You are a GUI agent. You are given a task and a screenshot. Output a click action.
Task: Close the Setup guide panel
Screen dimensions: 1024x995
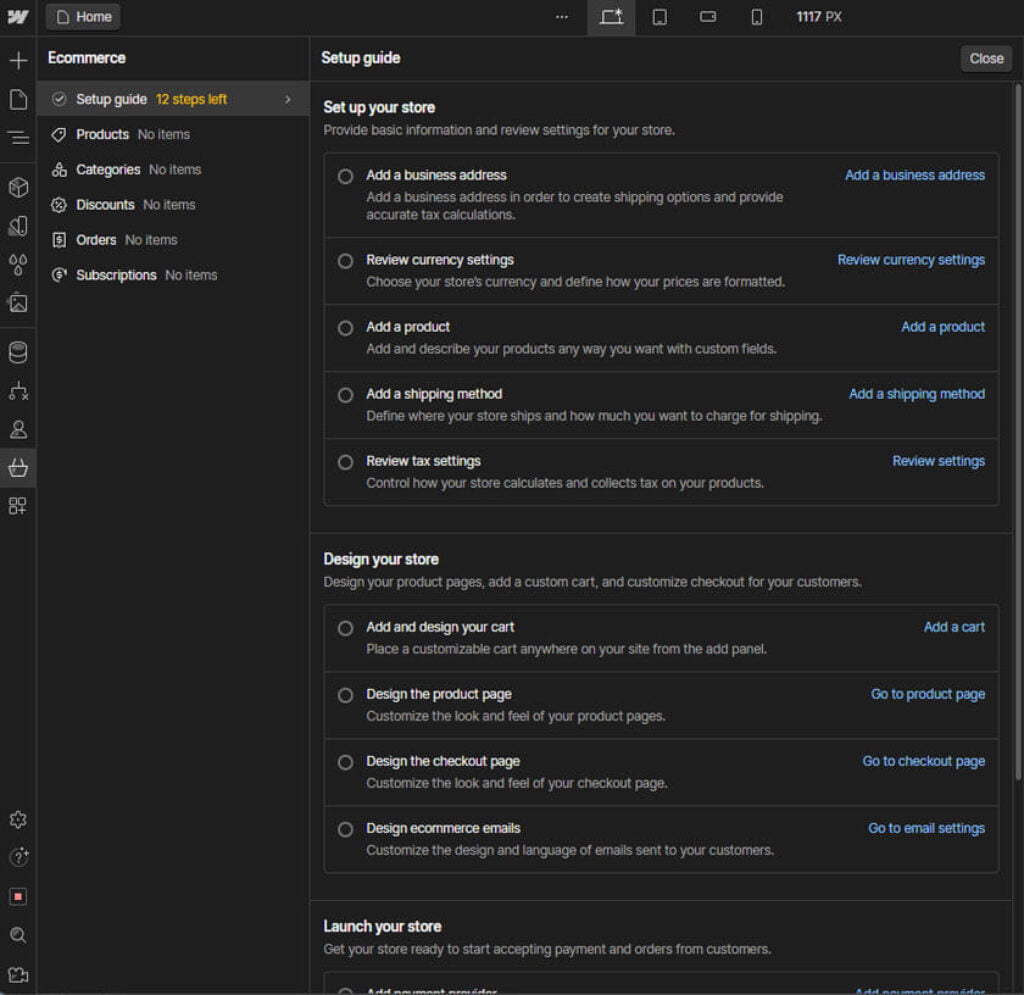coord(985,58)
